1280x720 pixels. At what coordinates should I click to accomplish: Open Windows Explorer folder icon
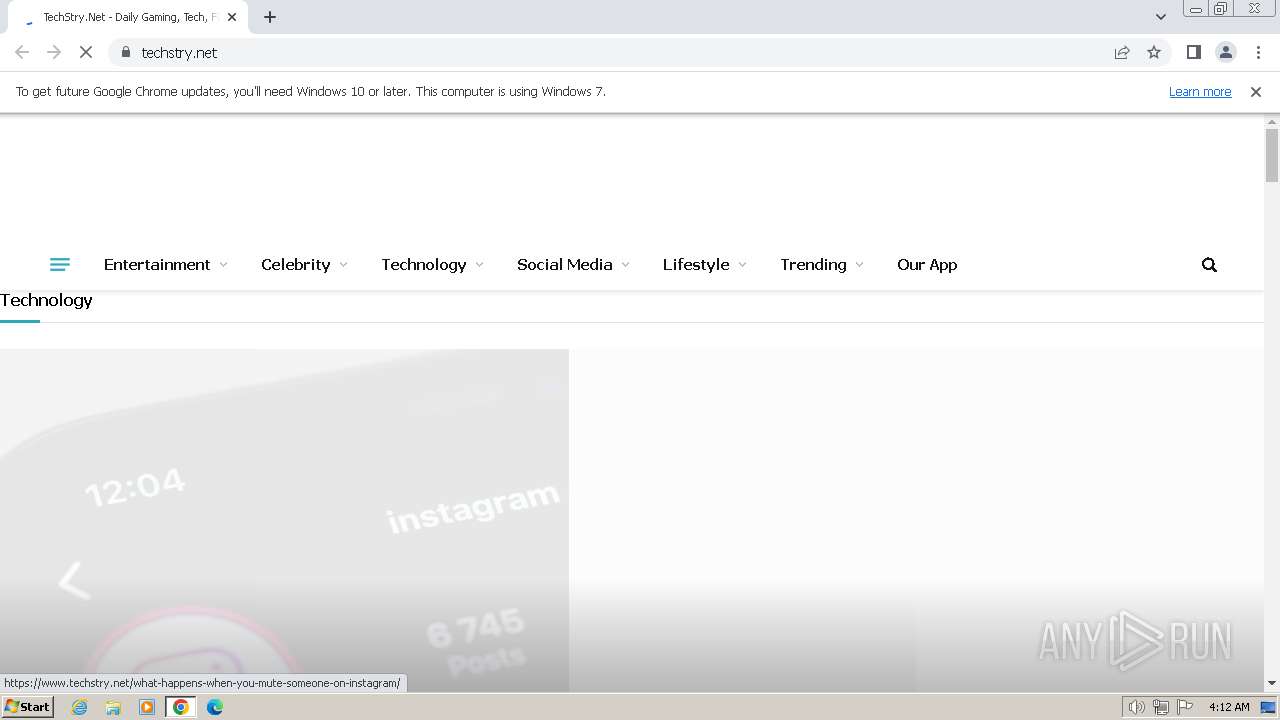(113, 707)
